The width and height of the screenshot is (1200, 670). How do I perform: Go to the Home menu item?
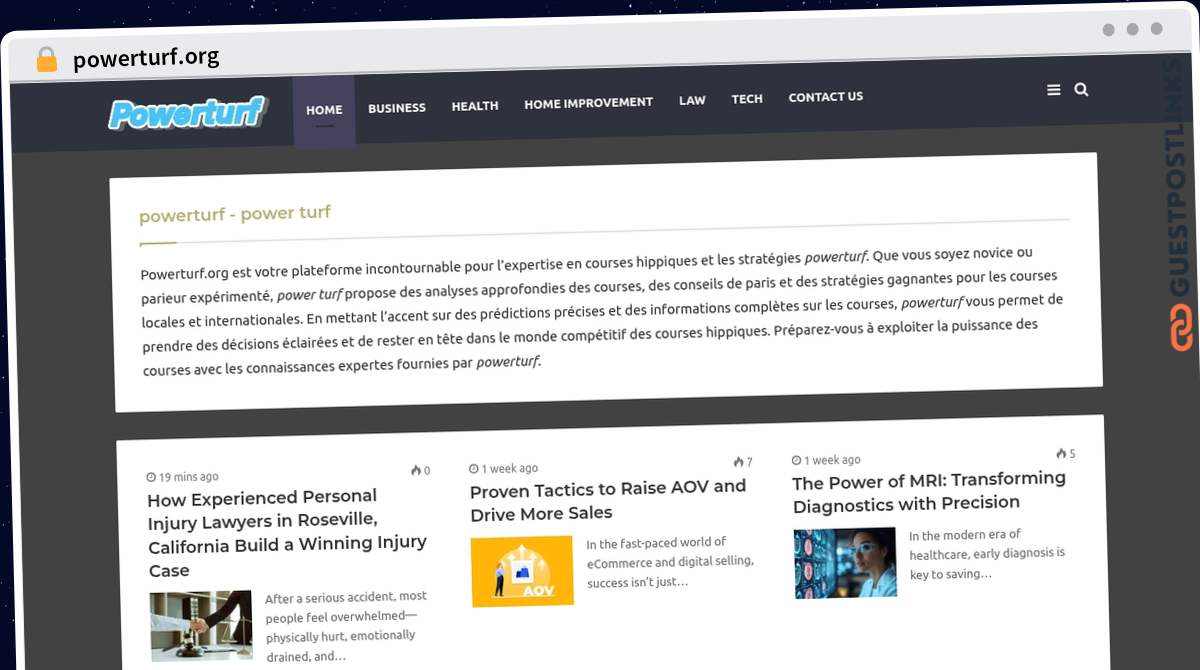coord(324,110)
